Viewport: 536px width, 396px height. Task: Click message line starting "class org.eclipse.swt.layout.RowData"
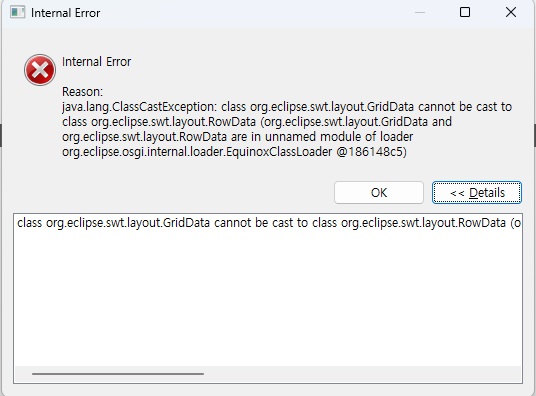257,122
